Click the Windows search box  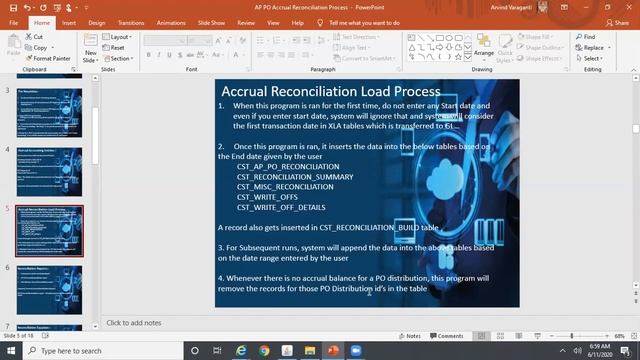103,351
